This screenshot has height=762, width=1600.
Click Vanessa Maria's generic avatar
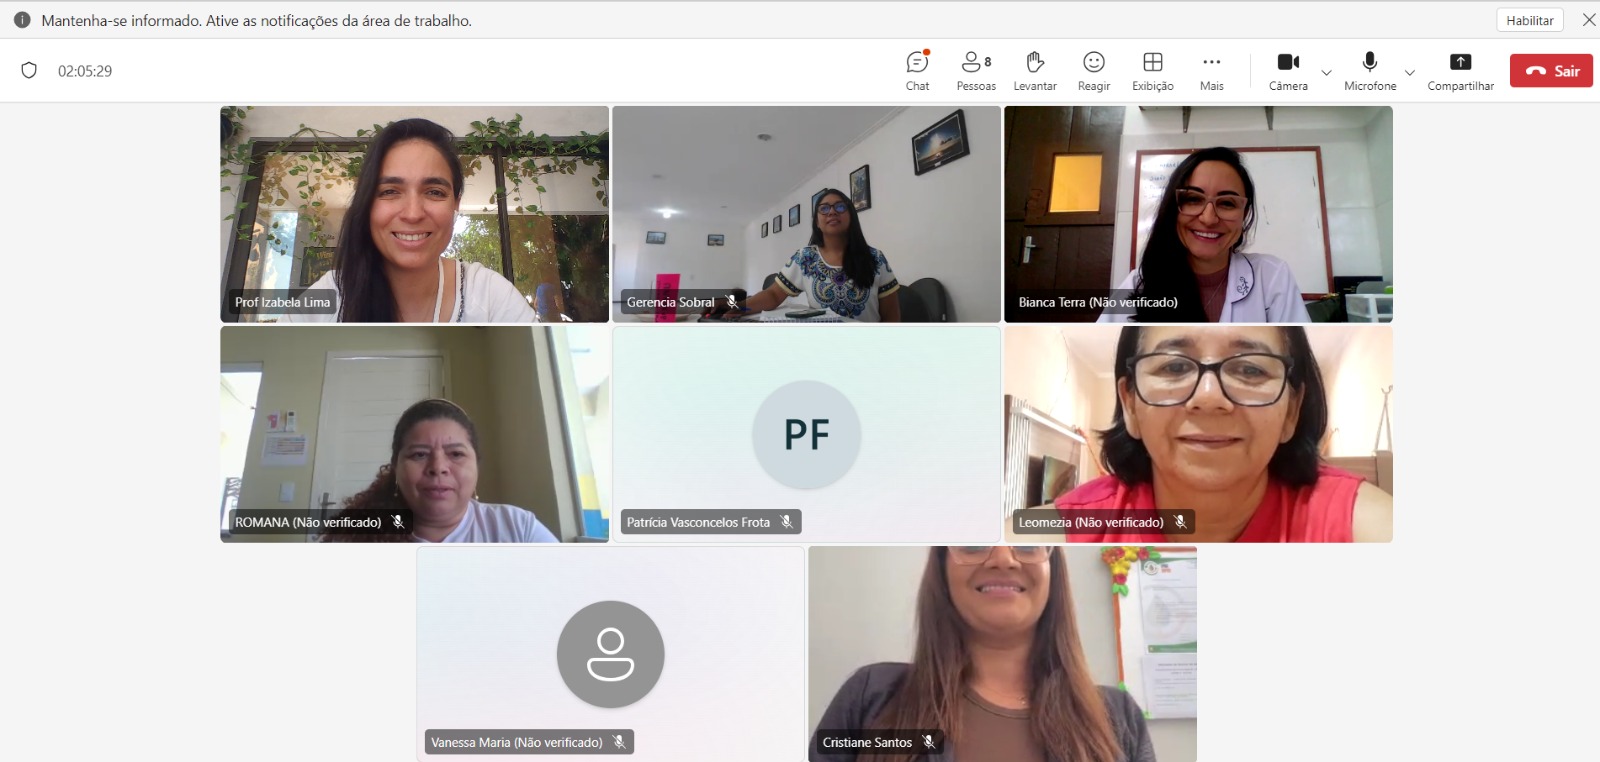tap(610, 654)
